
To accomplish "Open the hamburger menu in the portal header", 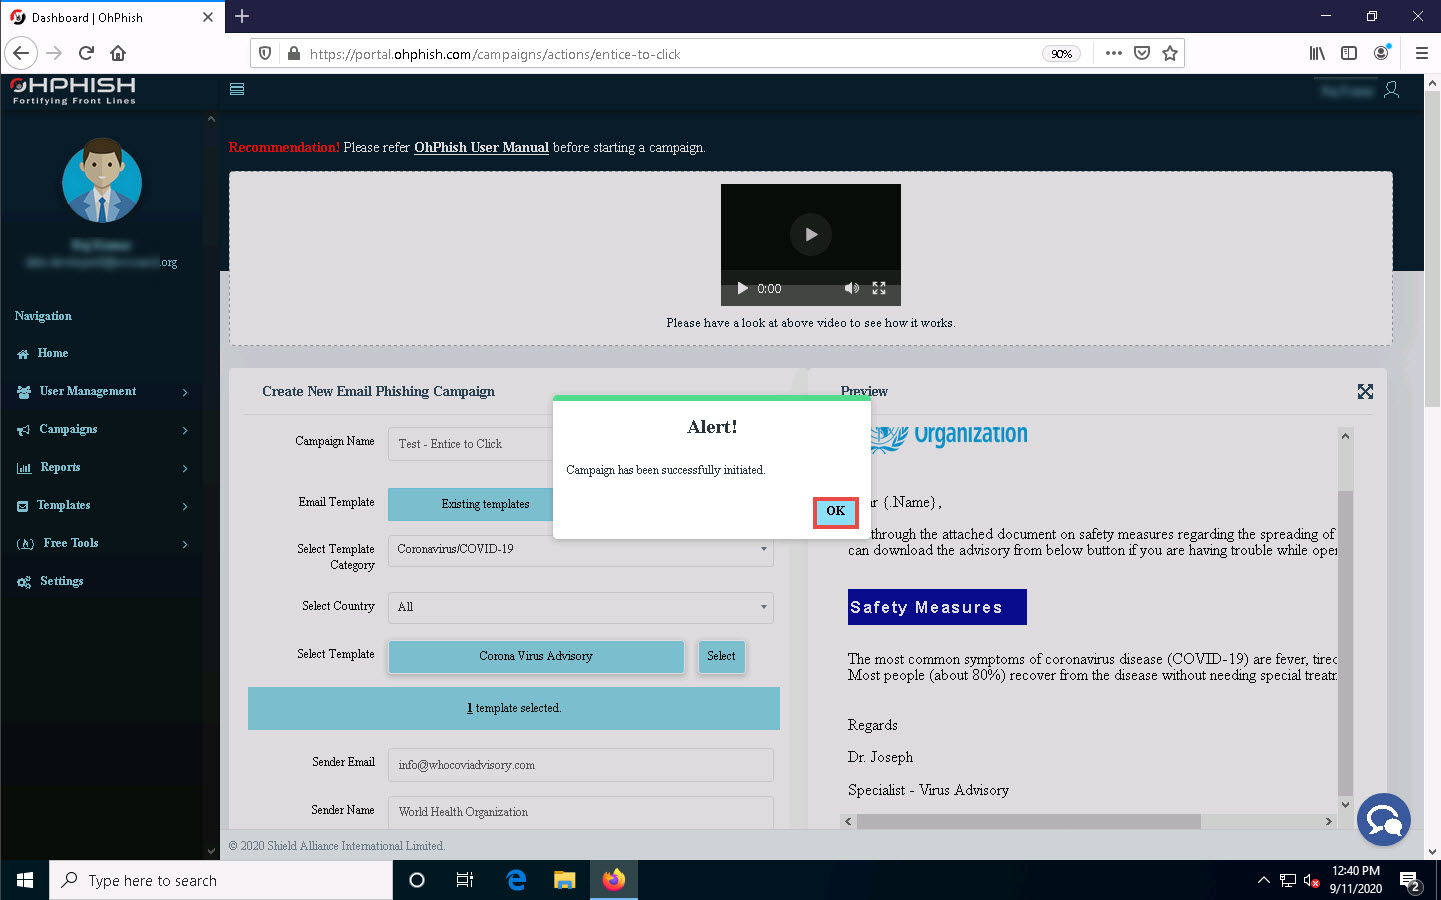I will coord(237,89).
